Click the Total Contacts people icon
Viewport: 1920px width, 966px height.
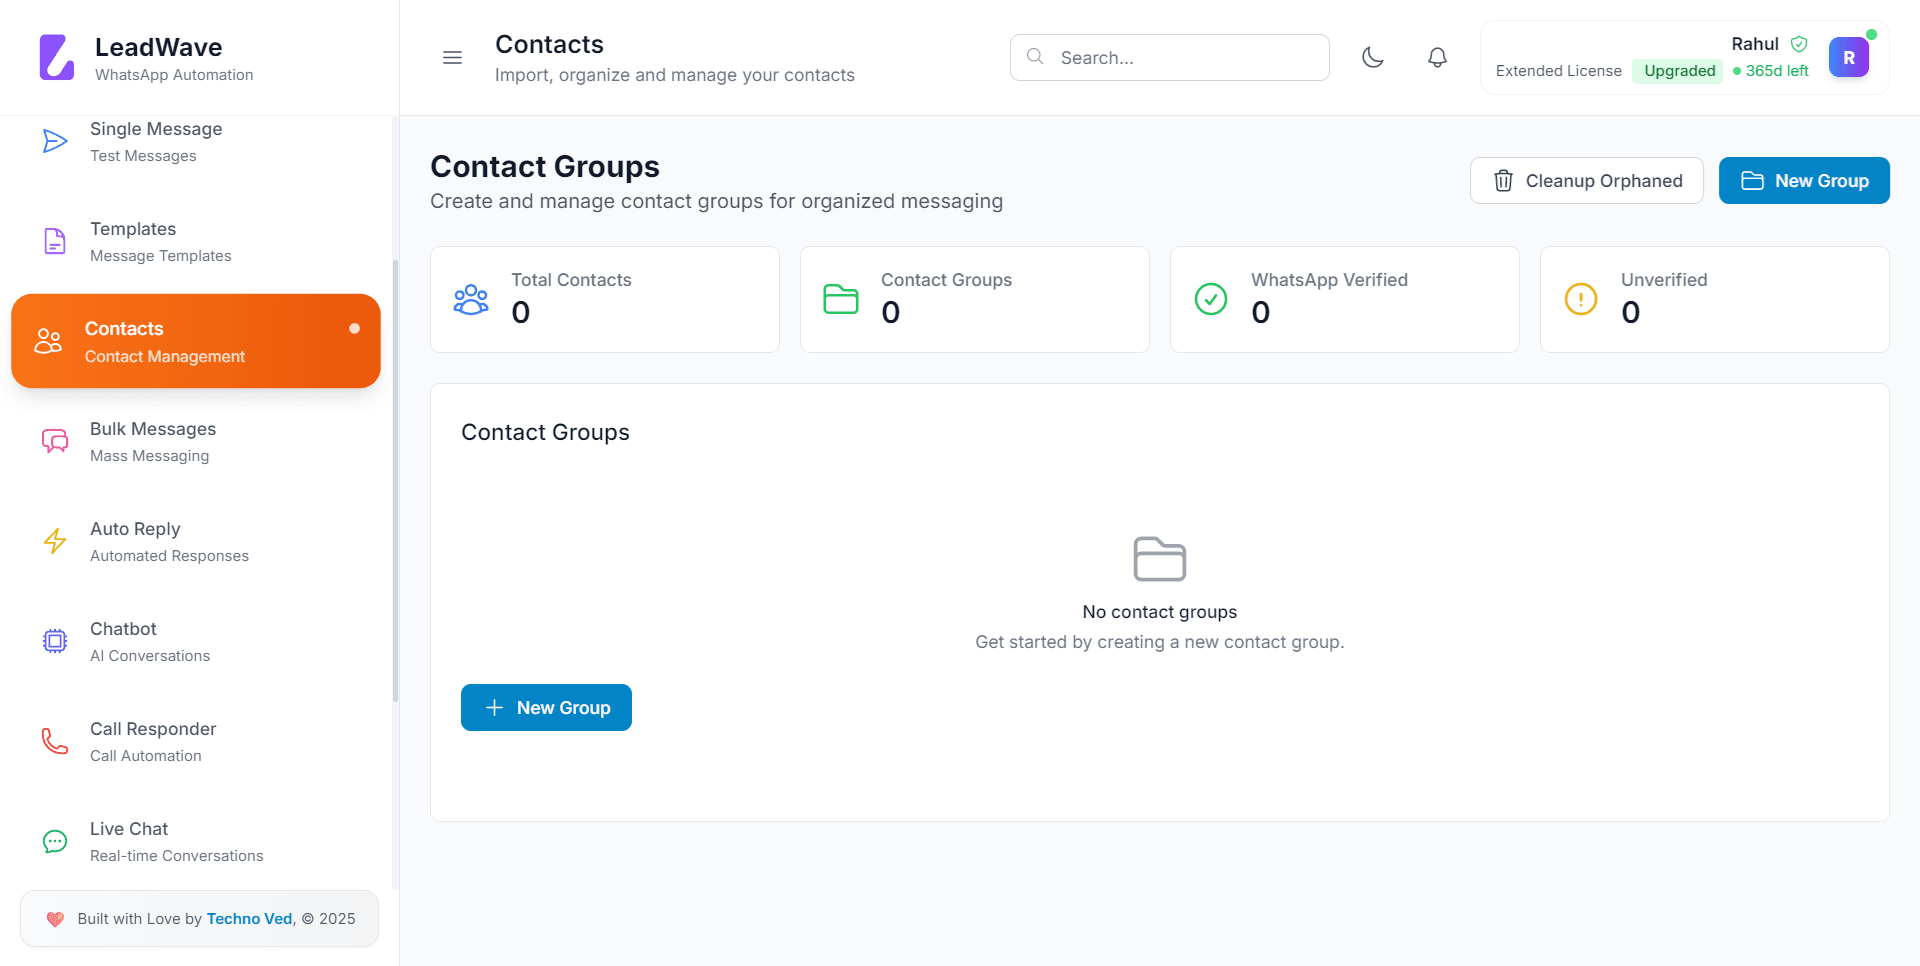tap(471, 300)
